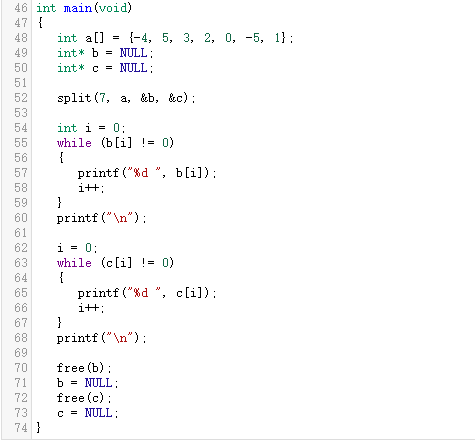Click the free(c) statement
Image resolution: width=475 pixels, height=441 pixels.
tap(84, 398)
